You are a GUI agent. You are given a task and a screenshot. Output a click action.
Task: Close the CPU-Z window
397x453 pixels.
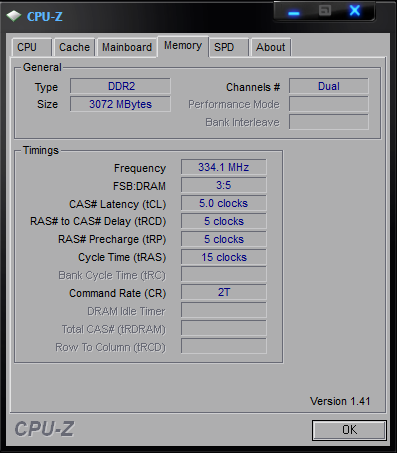point(355,11)
